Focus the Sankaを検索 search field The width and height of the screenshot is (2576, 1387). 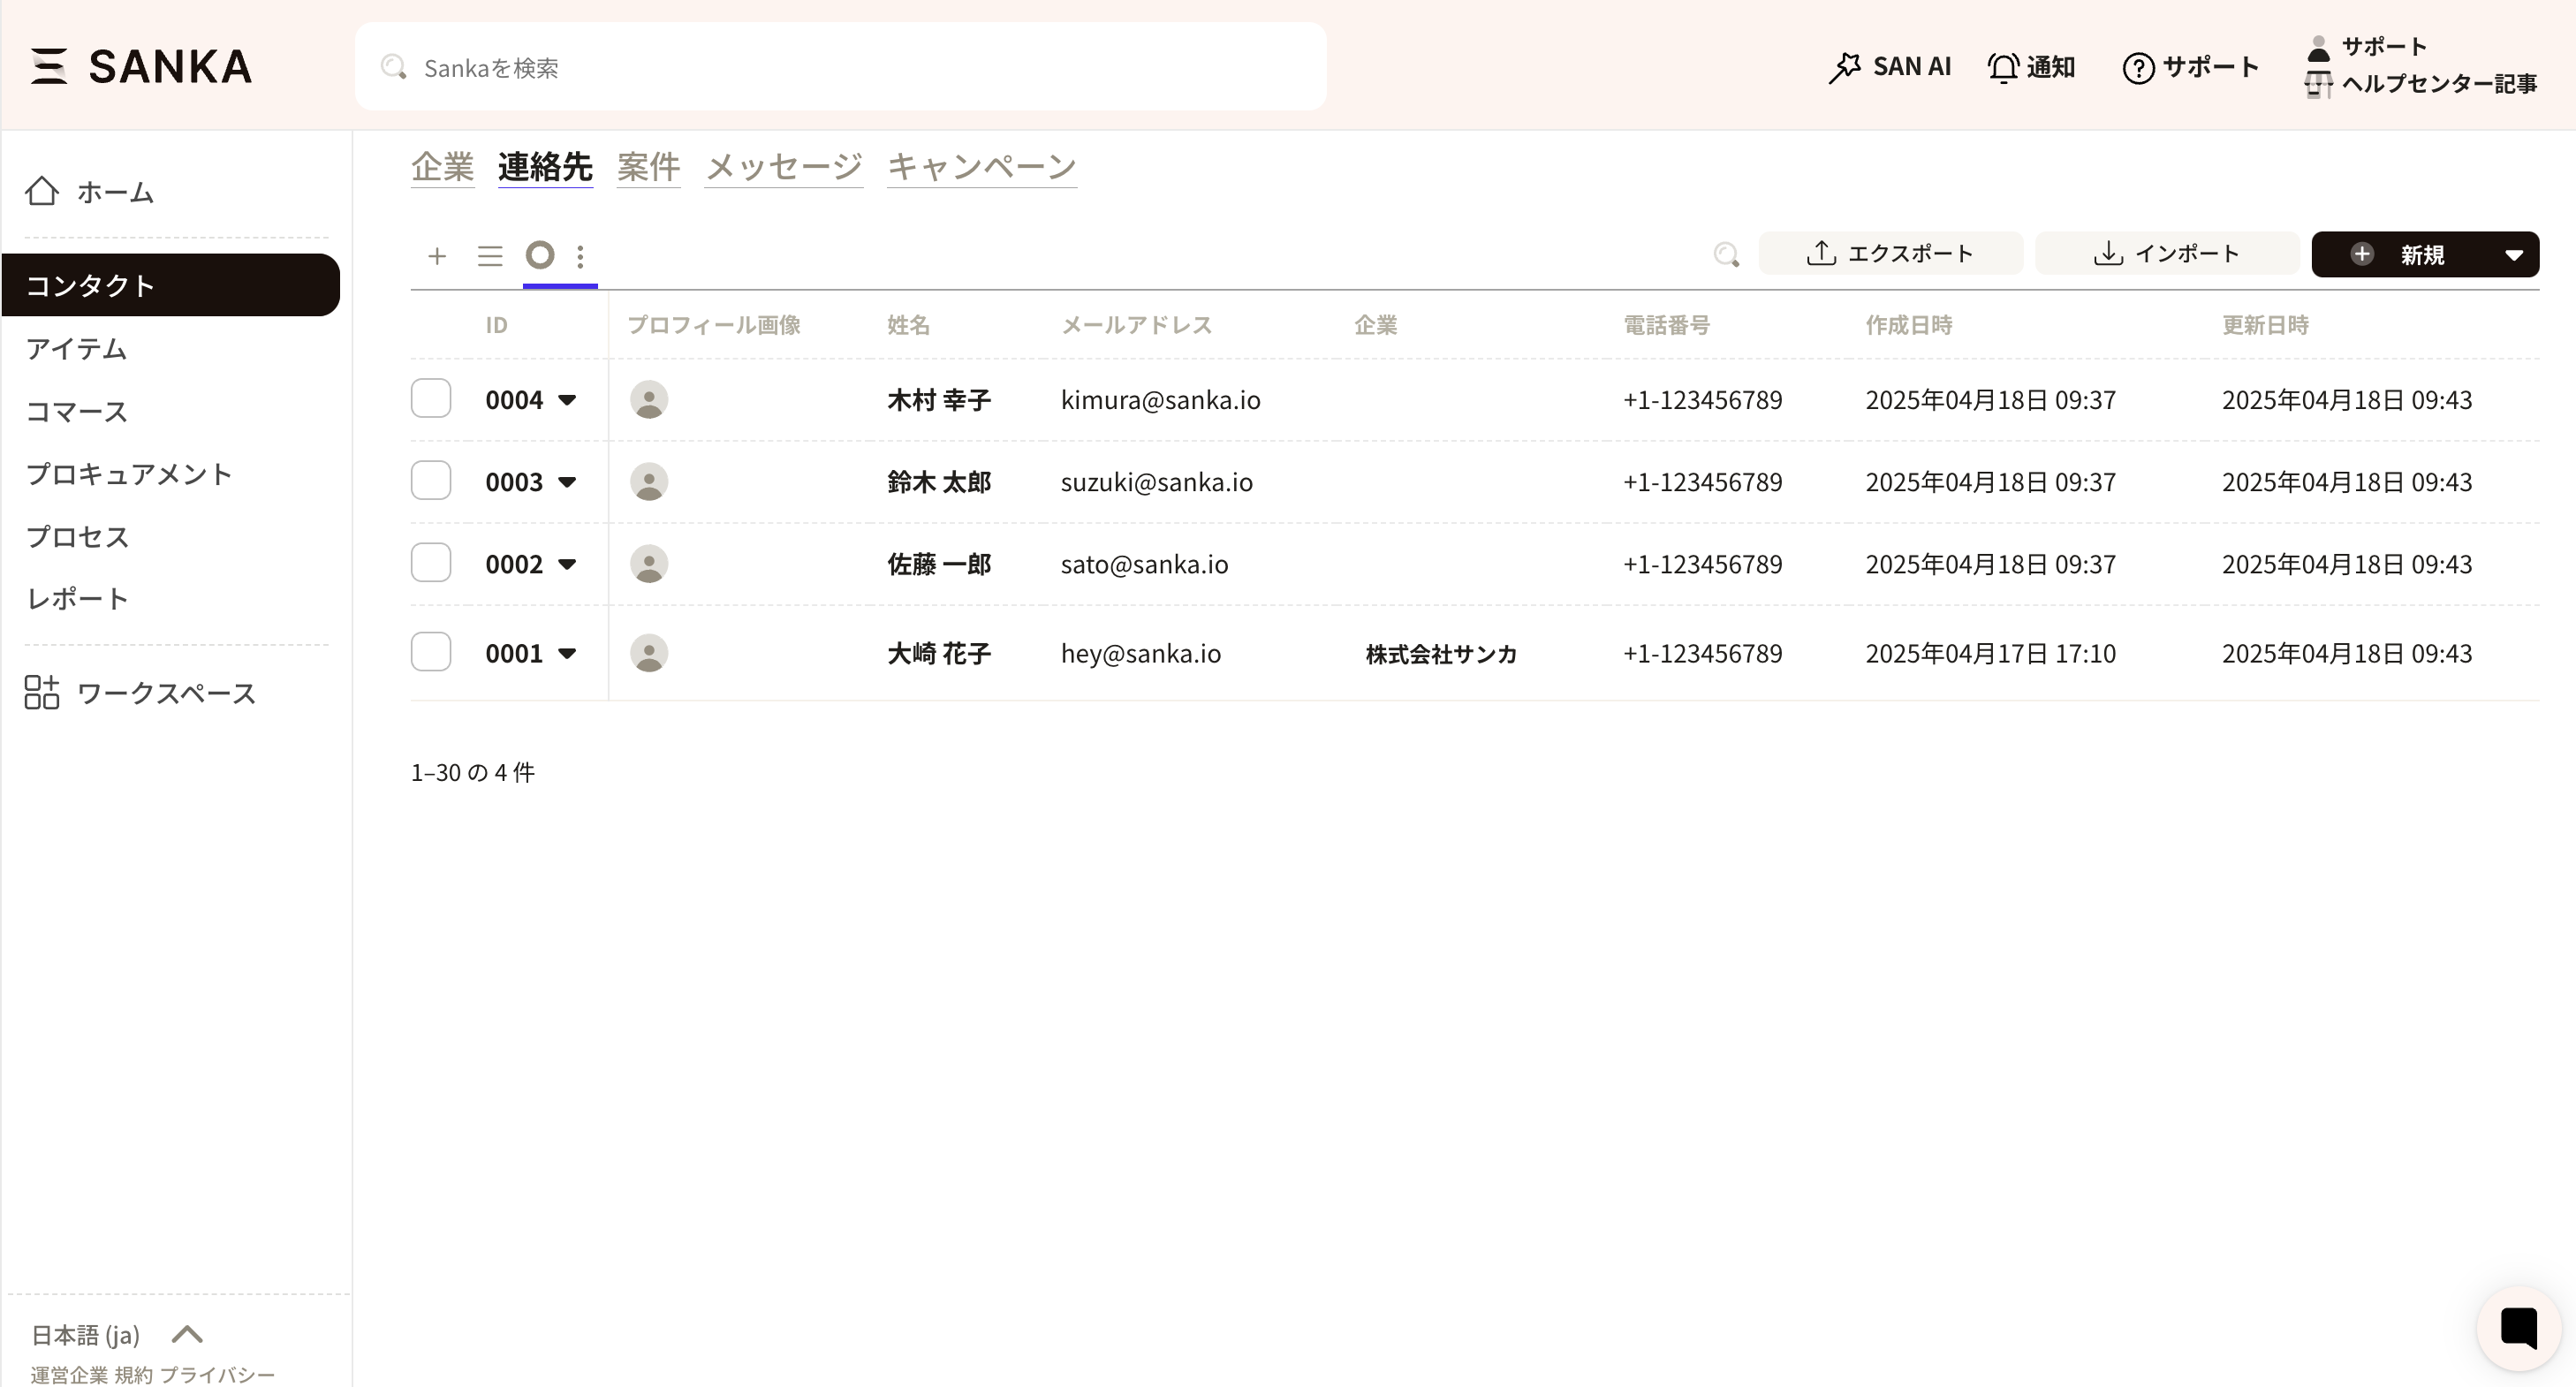pos(840,67)
